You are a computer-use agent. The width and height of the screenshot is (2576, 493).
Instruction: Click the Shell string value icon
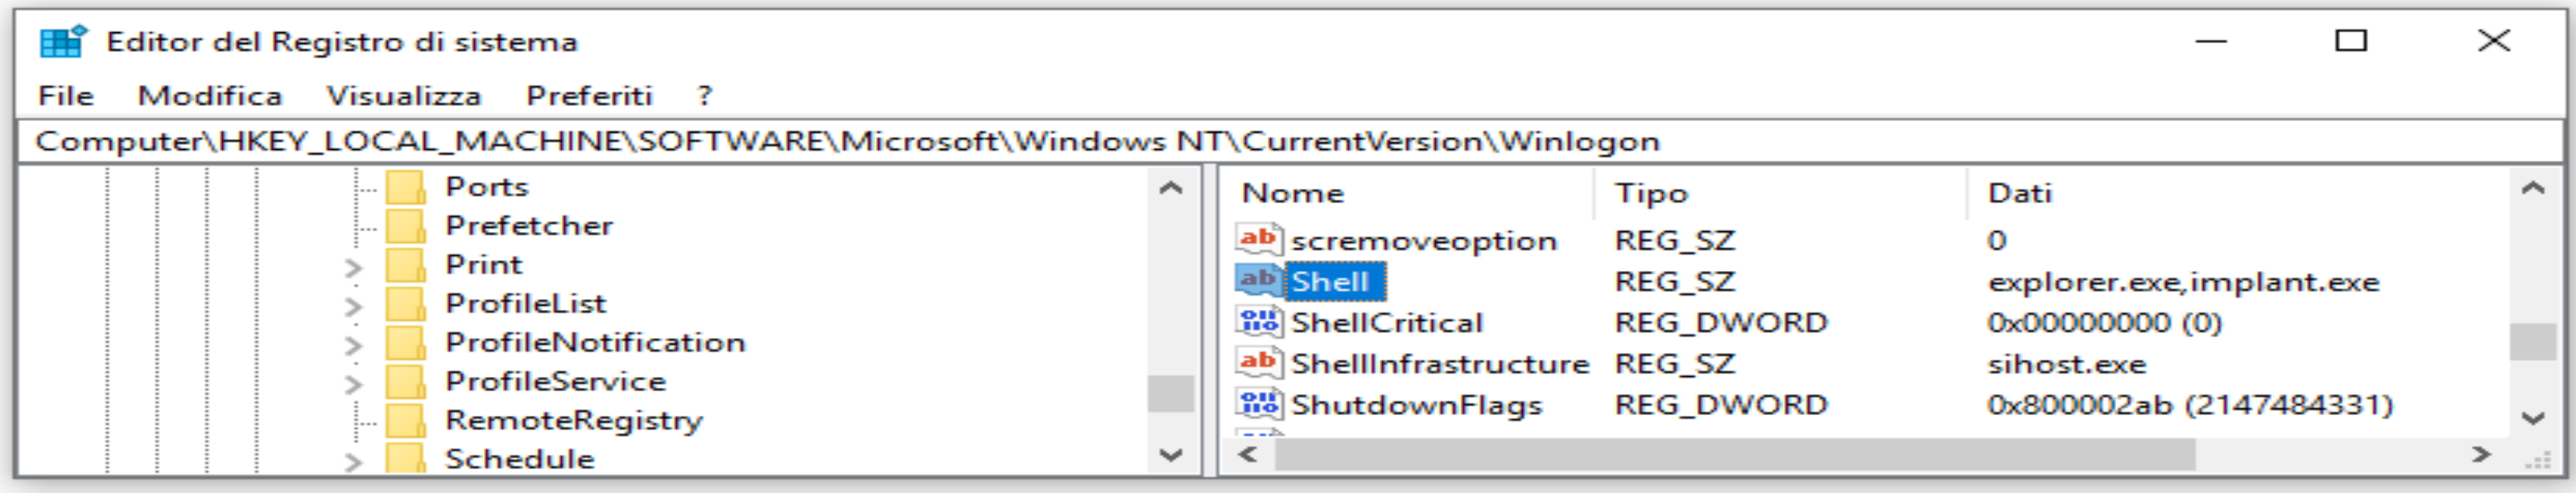coord(1258,281)
